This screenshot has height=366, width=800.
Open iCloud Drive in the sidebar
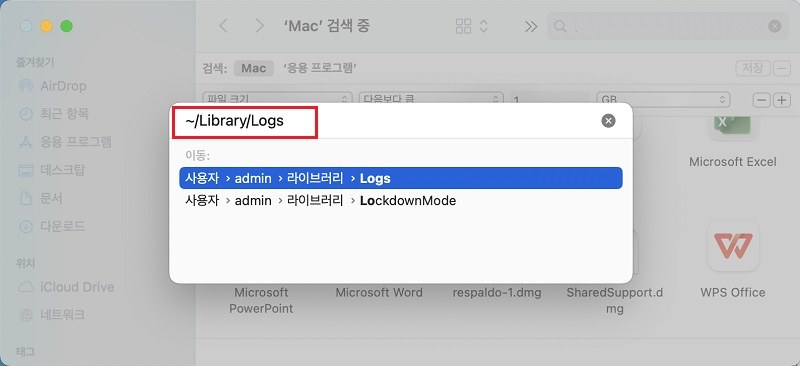pos(66,287)
